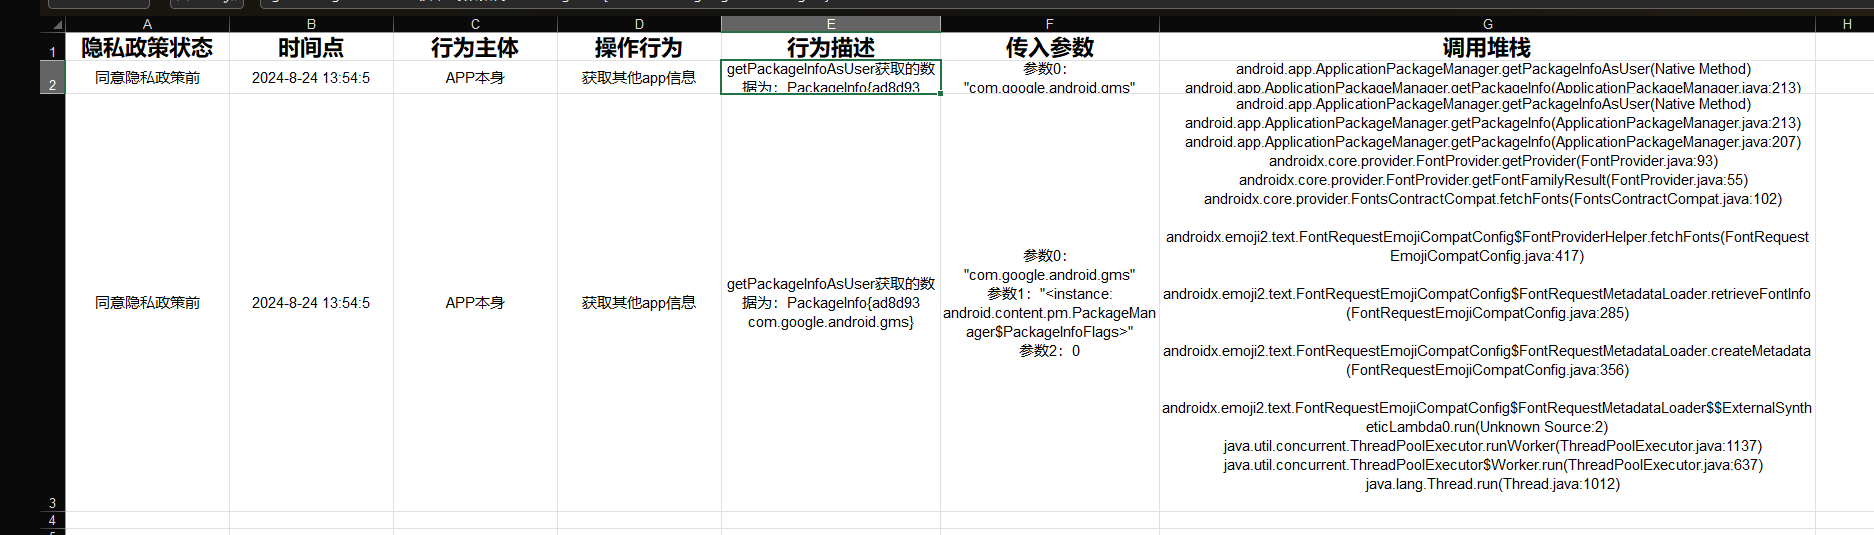
Task: Select the APP本身 cell in row 3
Action: 475,303
